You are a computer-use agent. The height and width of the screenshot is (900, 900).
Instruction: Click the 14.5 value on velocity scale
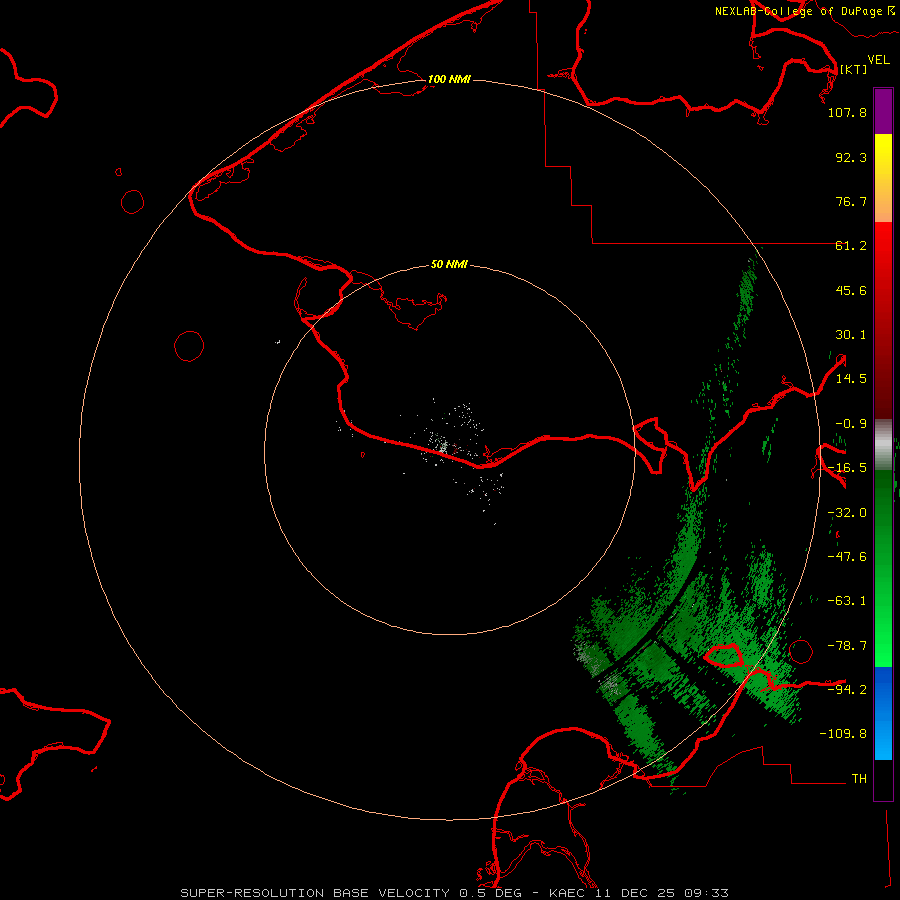point(851,379)
